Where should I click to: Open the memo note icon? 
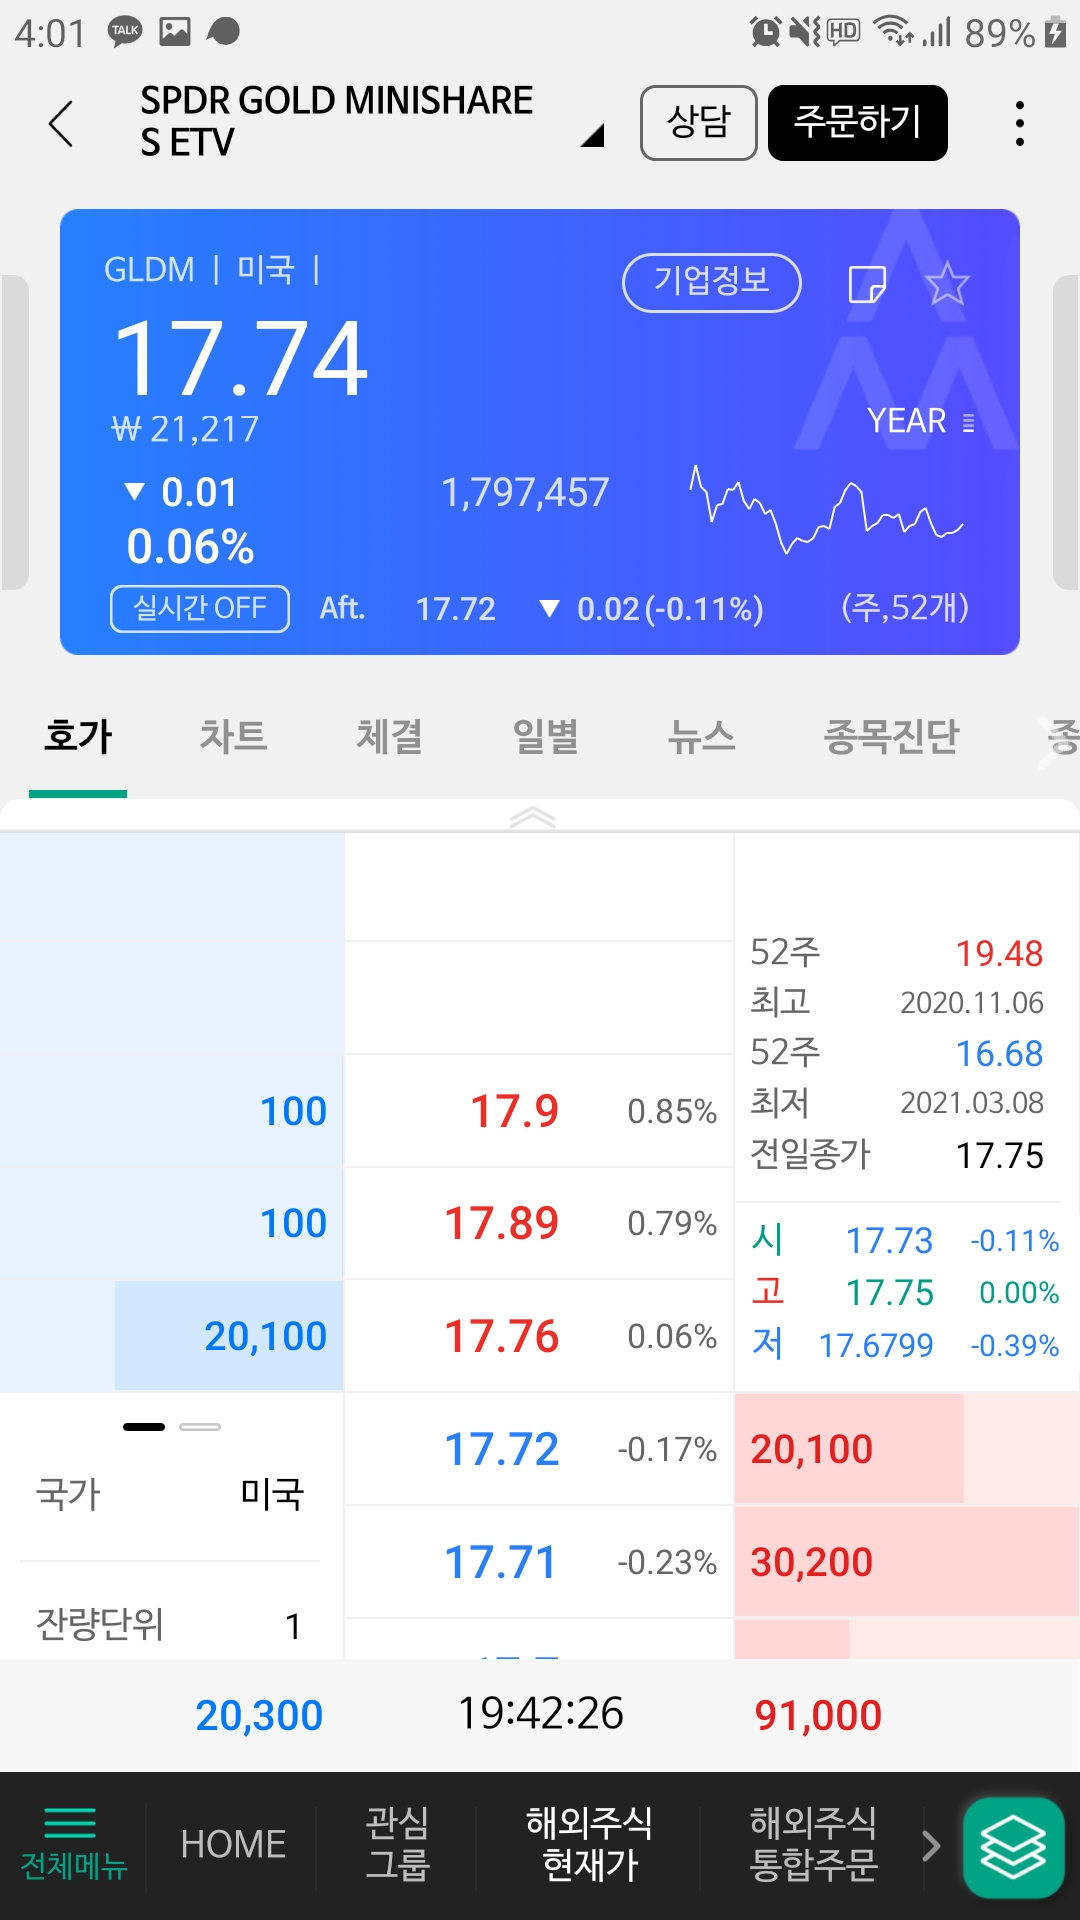(866, 285)
